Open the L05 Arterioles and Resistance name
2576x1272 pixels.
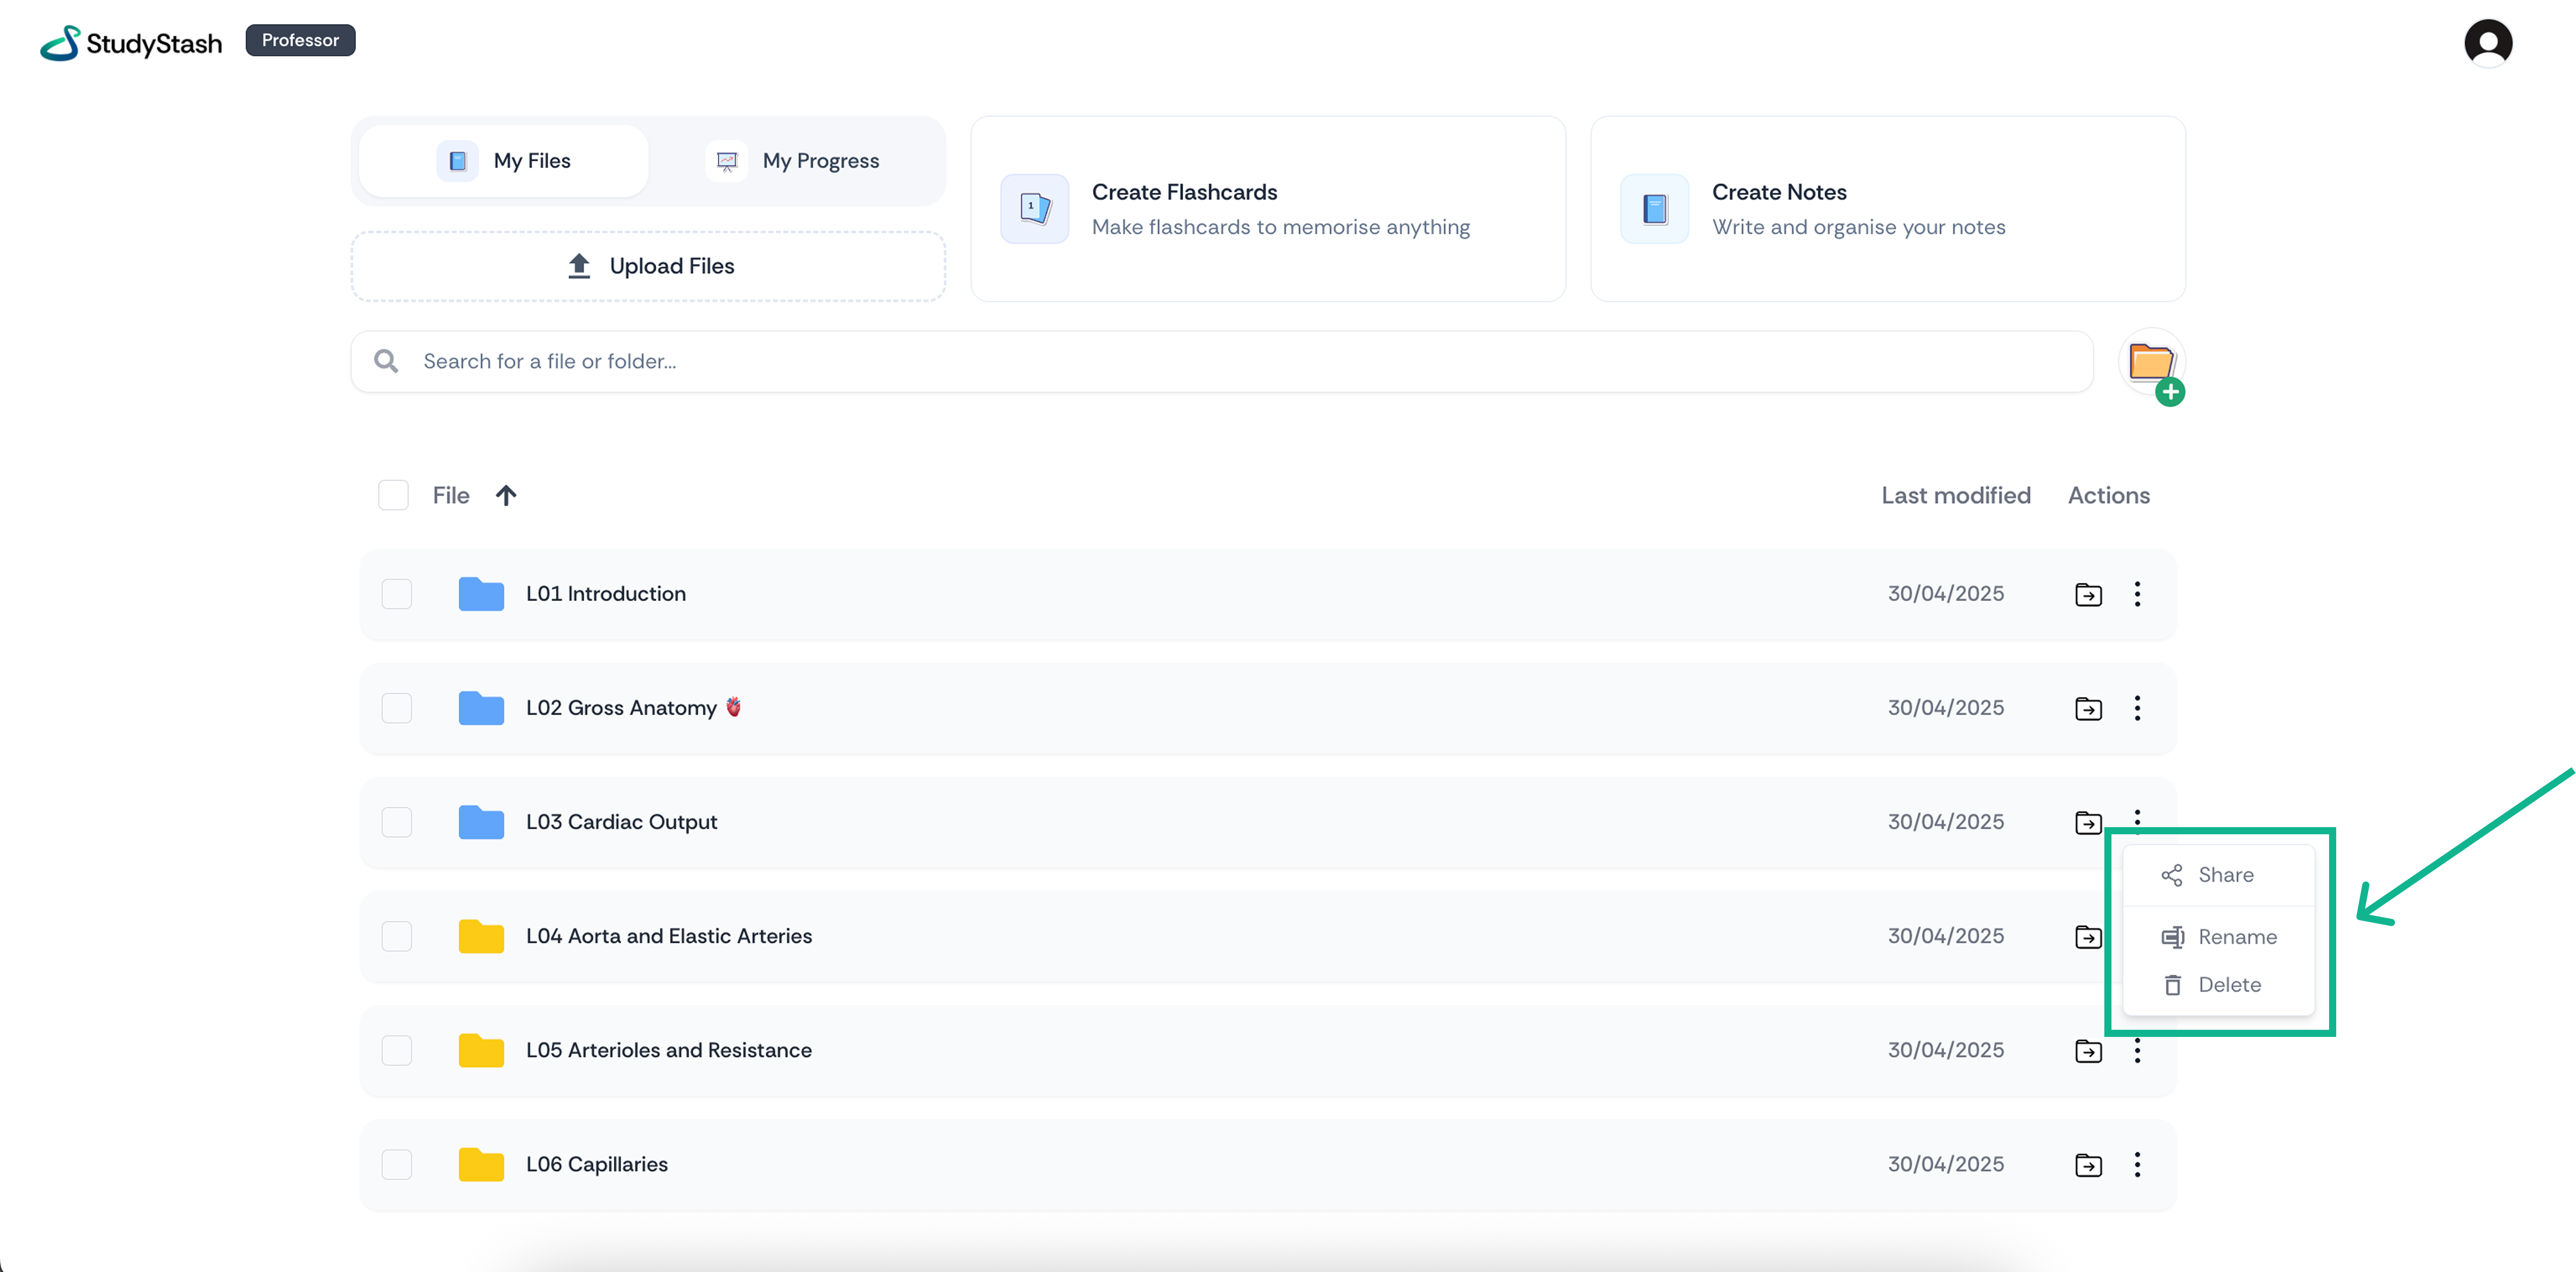[669, 1050]
